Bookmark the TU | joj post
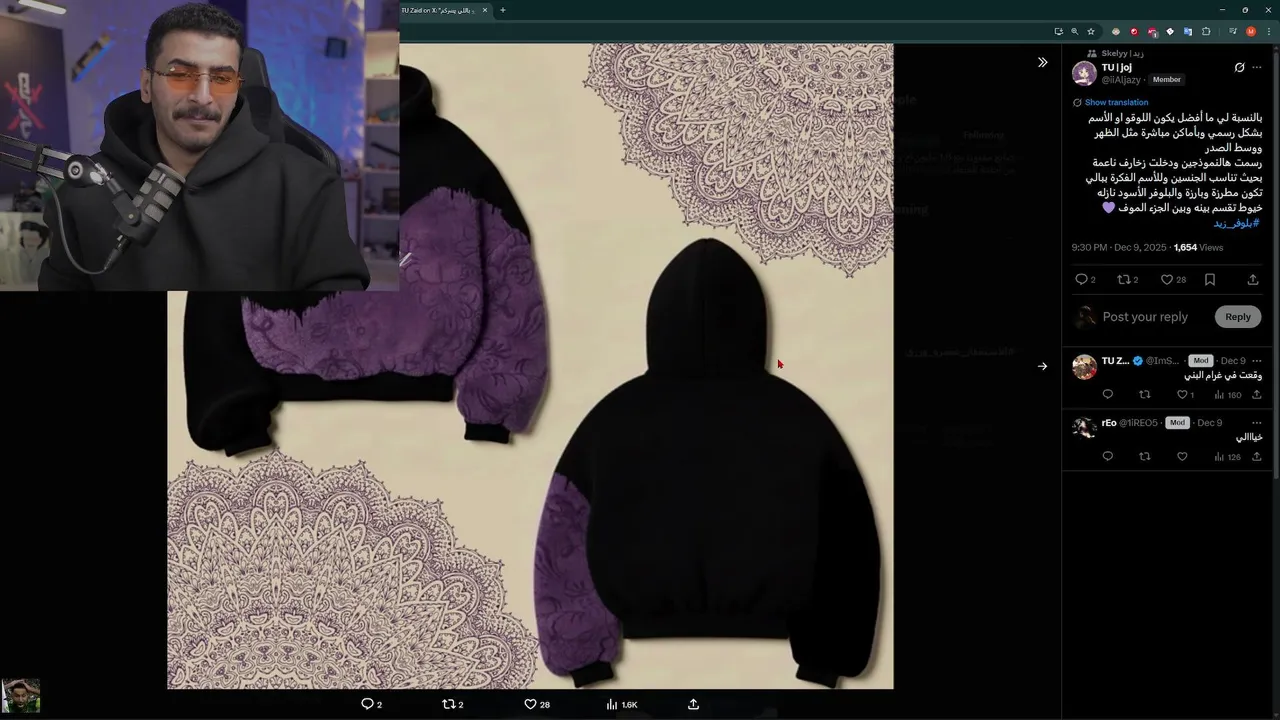 1210,280
